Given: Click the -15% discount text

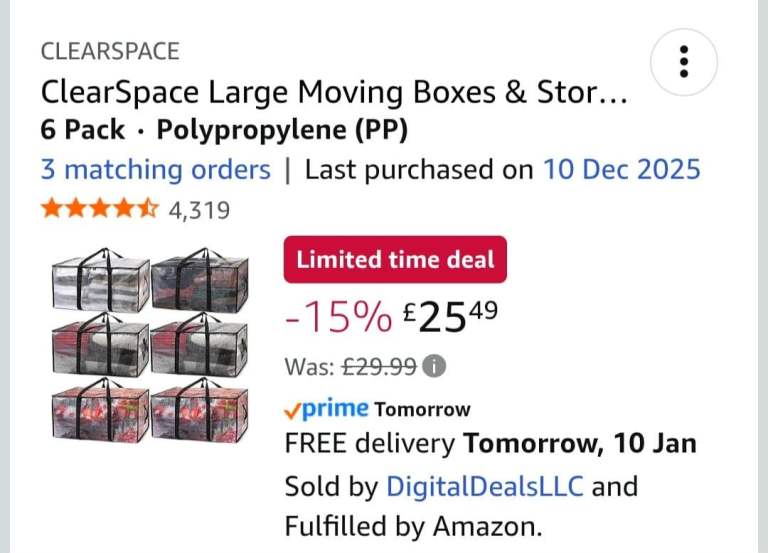Looking at the screenshot, I should [338, 317].
